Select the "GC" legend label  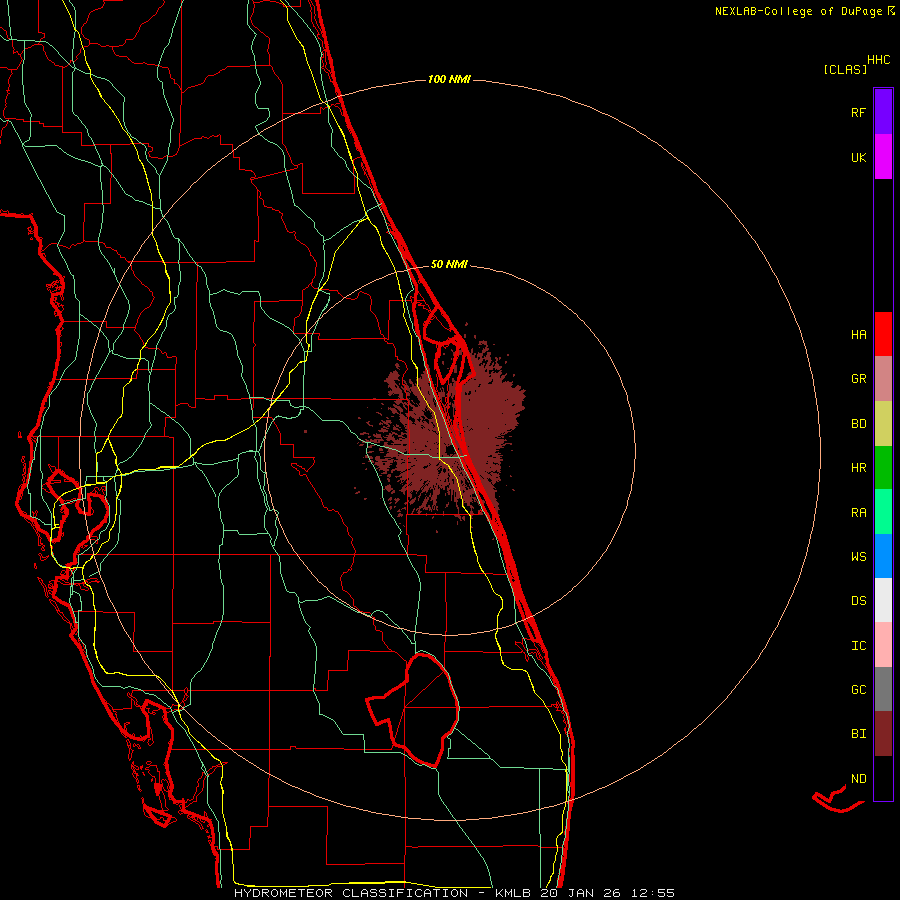[858, 690]
